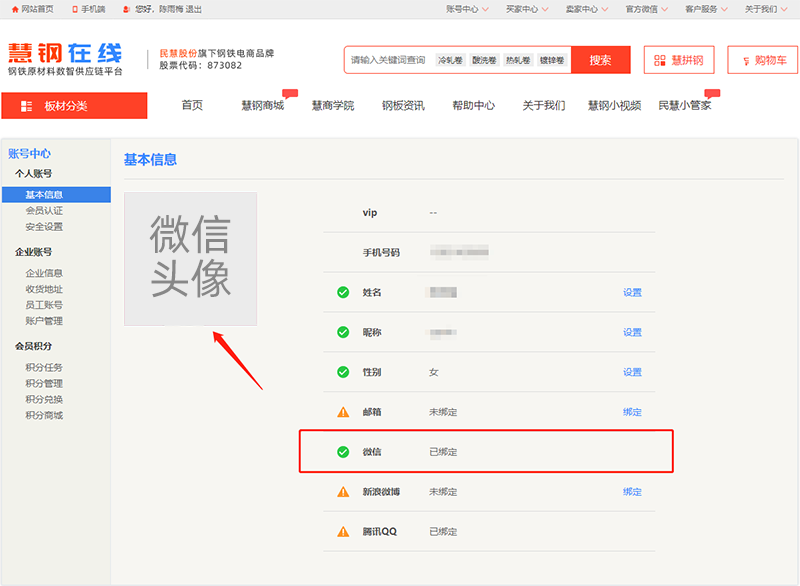This screenshot has height=586, width=800.
Task: Click the warning icon beside 新浪微博
Action: pyautogui.click(x=343, y=492)
